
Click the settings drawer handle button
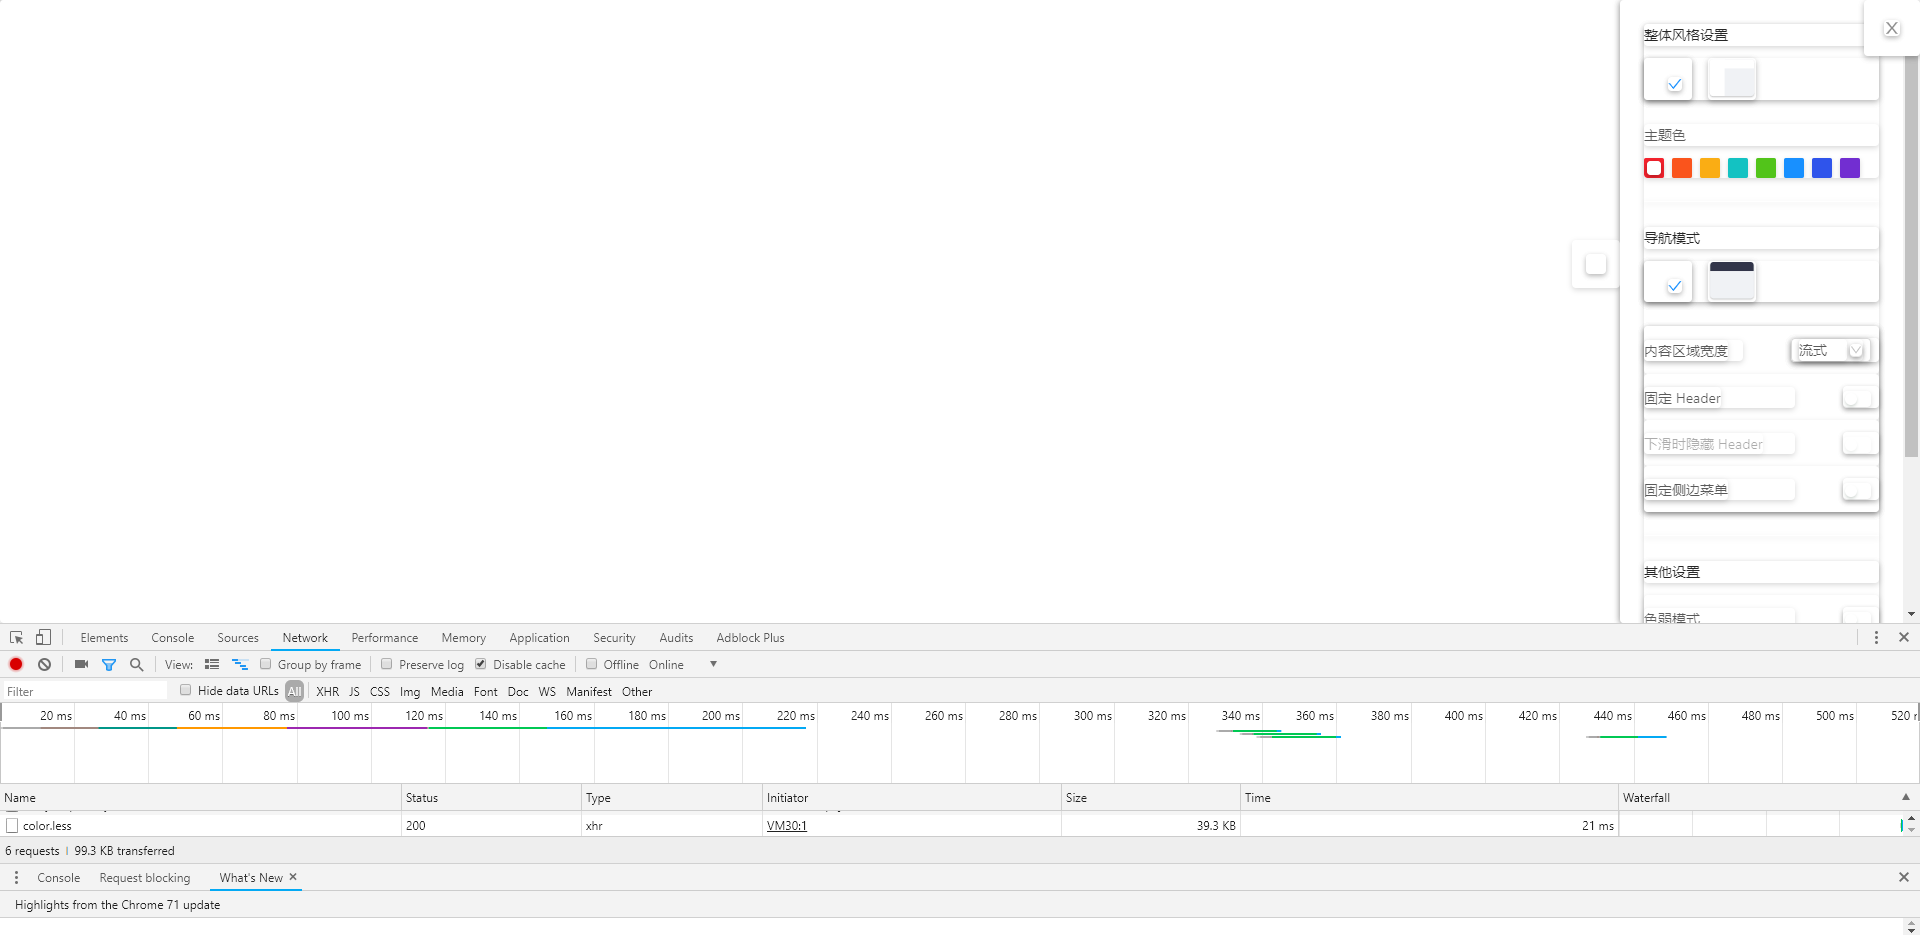coord(1596,264)
